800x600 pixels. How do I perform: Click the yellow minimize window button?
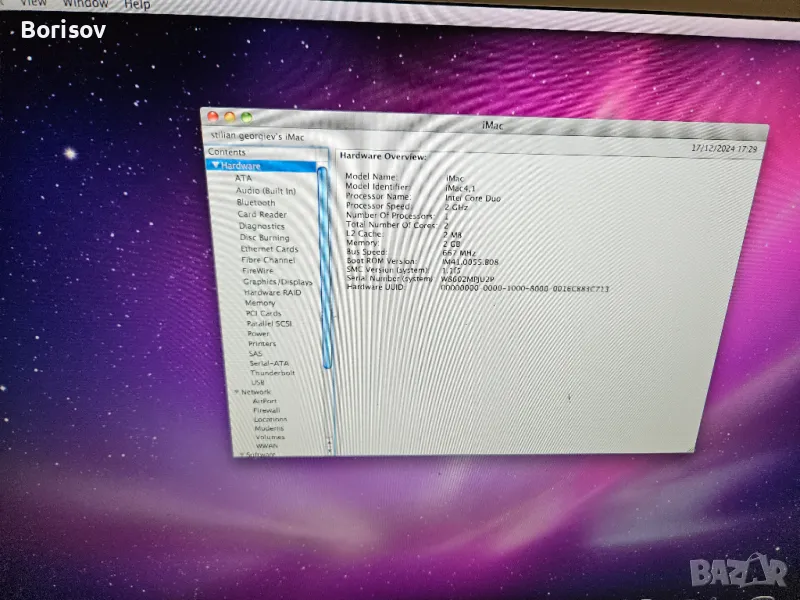point(229,117)
